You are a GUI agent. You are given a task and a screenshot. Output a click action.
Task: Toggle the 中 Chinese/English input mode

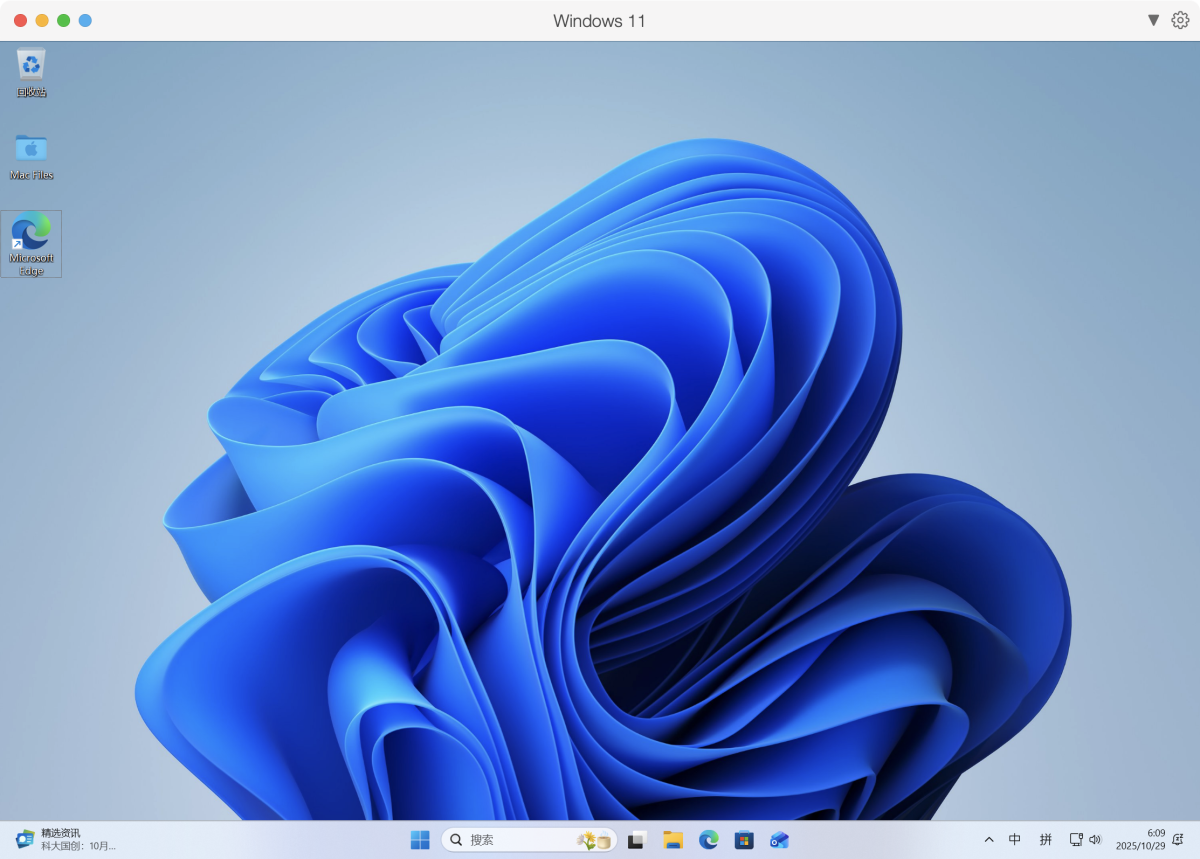point(1015,840)
